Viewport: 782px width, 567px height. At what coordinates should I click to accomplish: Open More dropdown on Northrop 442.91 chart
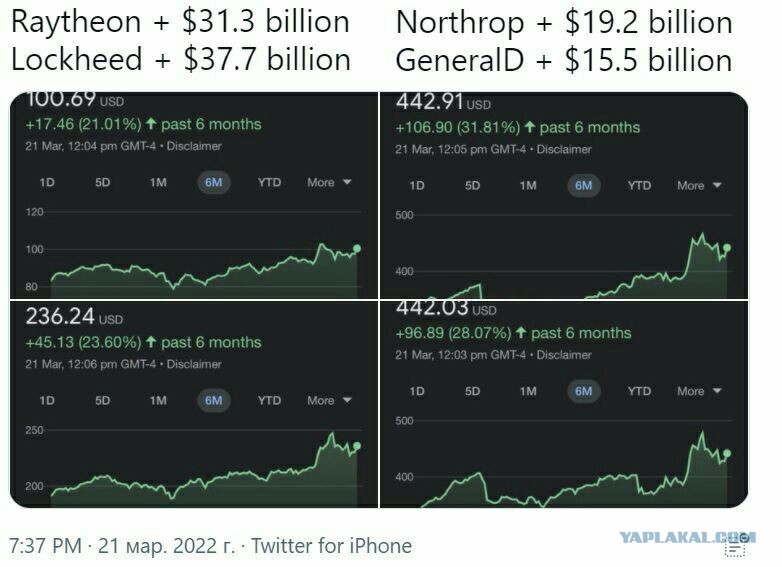tap(699, 186)
